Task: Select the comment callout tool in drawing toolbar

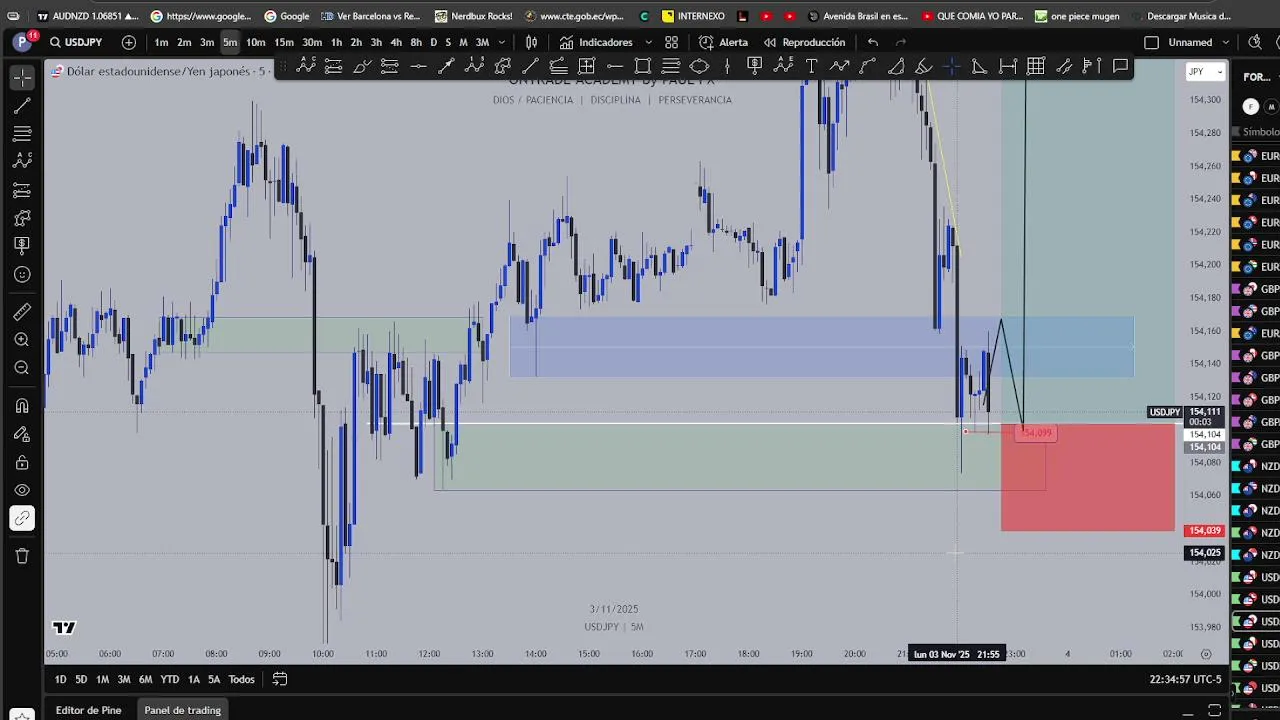Action: [x=1120, y=66]
